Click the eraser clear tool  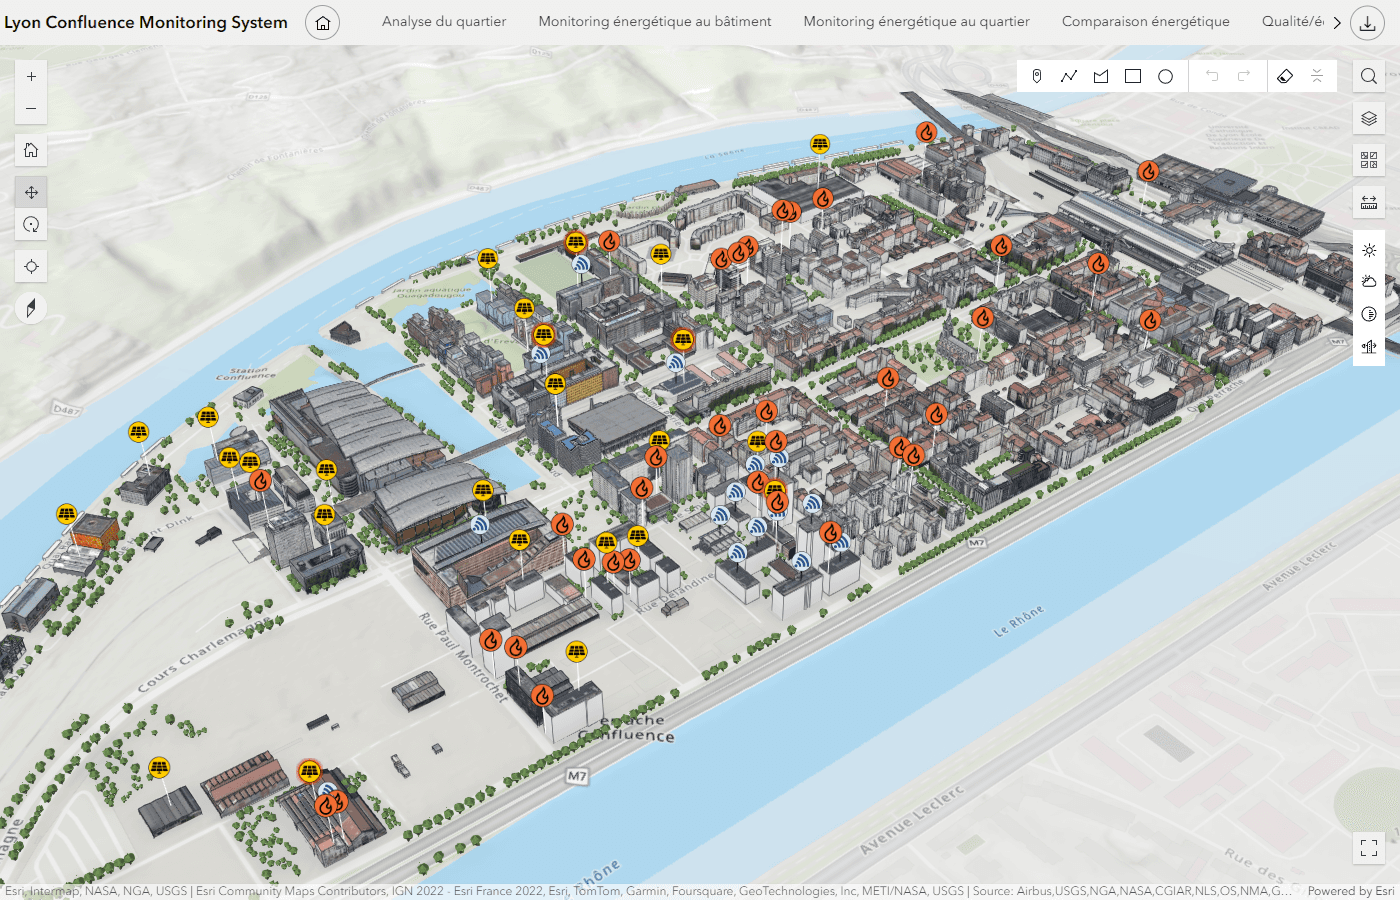1285,76
